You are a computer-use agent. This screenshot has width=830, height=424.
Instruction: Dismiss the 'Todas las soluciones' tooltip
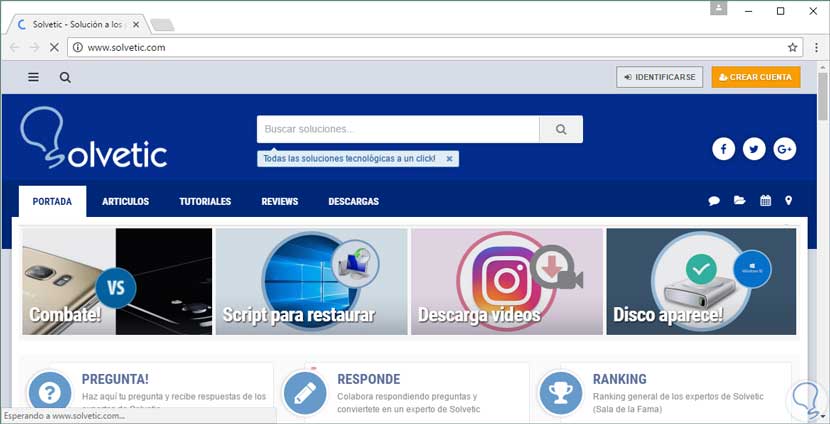click(449, 158)
